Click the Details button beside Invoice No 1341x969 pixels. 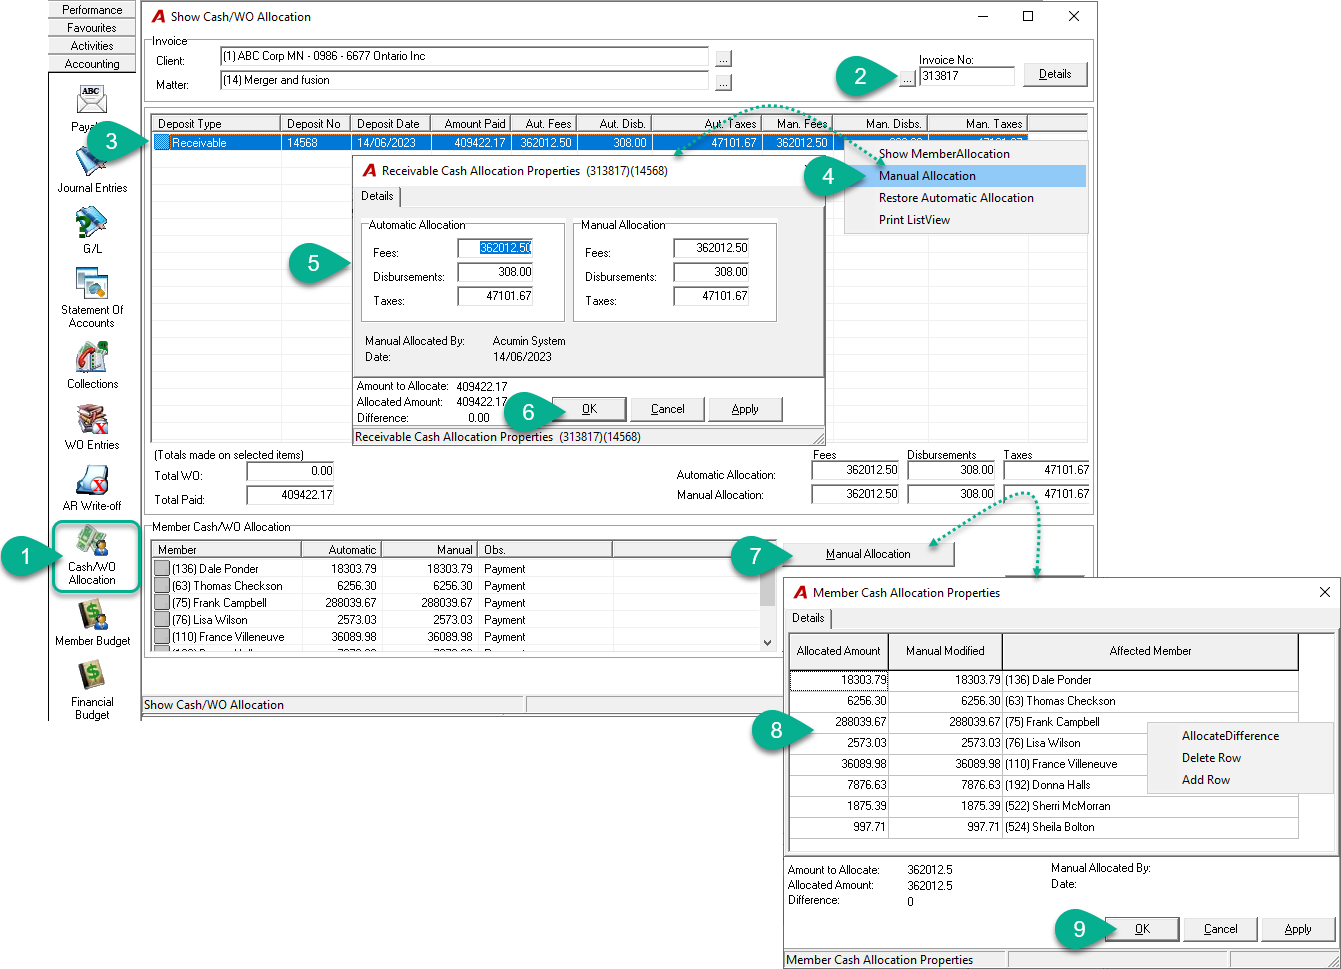click(1055, 74)
